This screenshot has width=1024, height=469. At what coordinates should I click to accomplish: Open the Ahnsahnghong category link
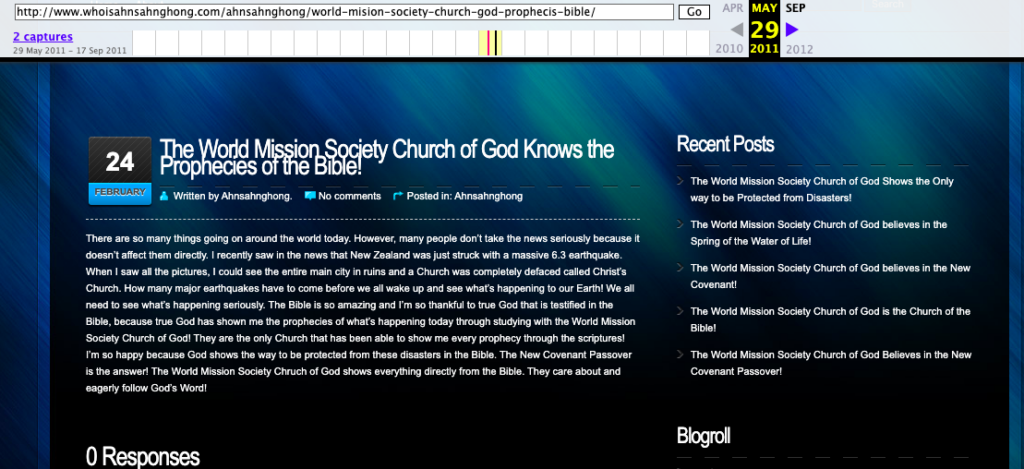tap(488, 196)
